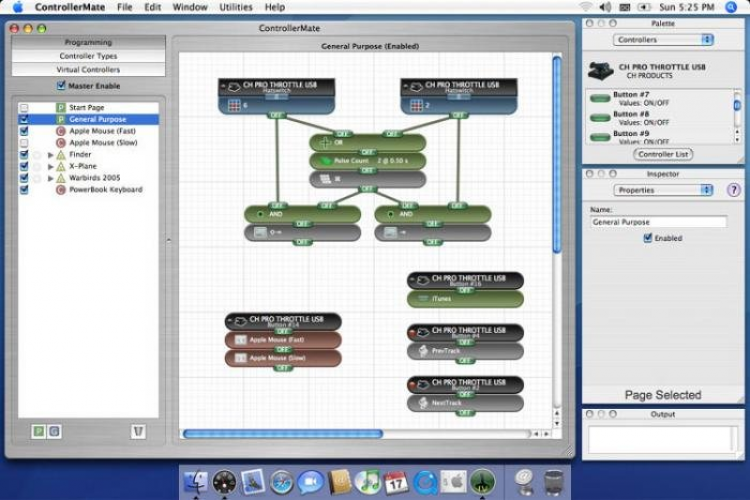The height and width of the screenshot is (500, 750).
Task: Select the Button #7 green icon in the Palette
Action: (x=600, y=99)
